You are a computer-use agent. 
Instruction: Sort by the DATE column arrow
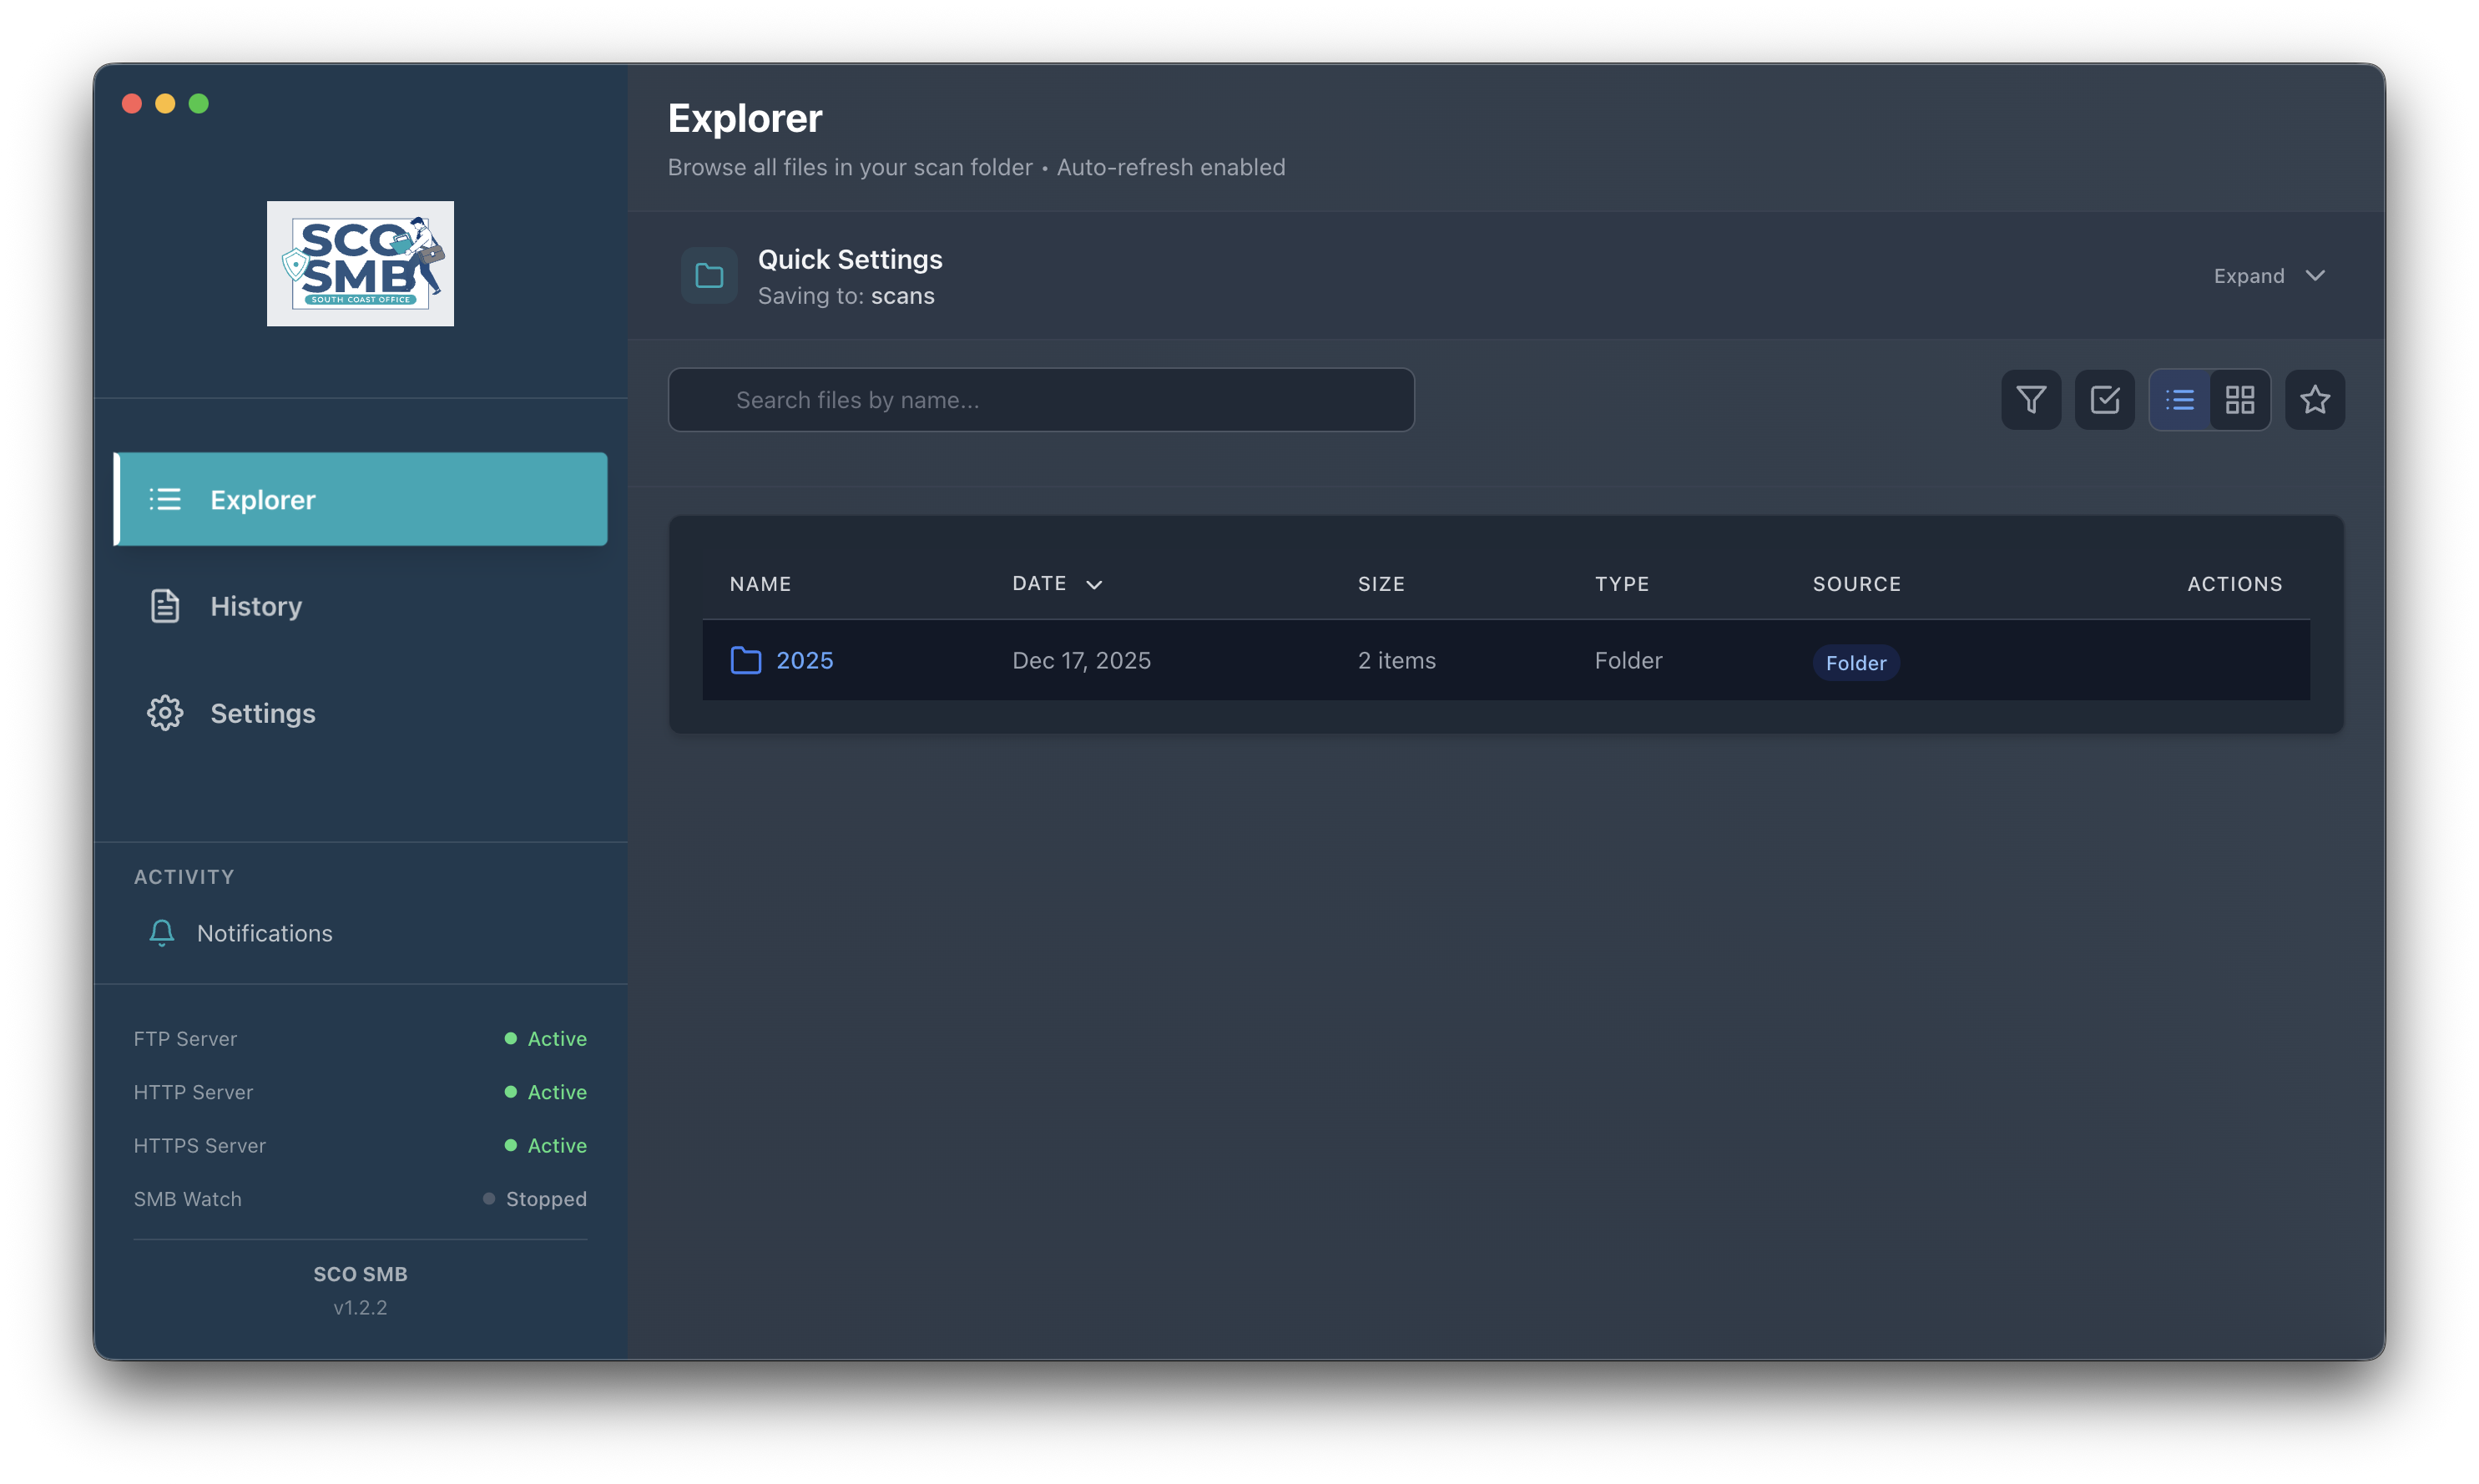1094,585
